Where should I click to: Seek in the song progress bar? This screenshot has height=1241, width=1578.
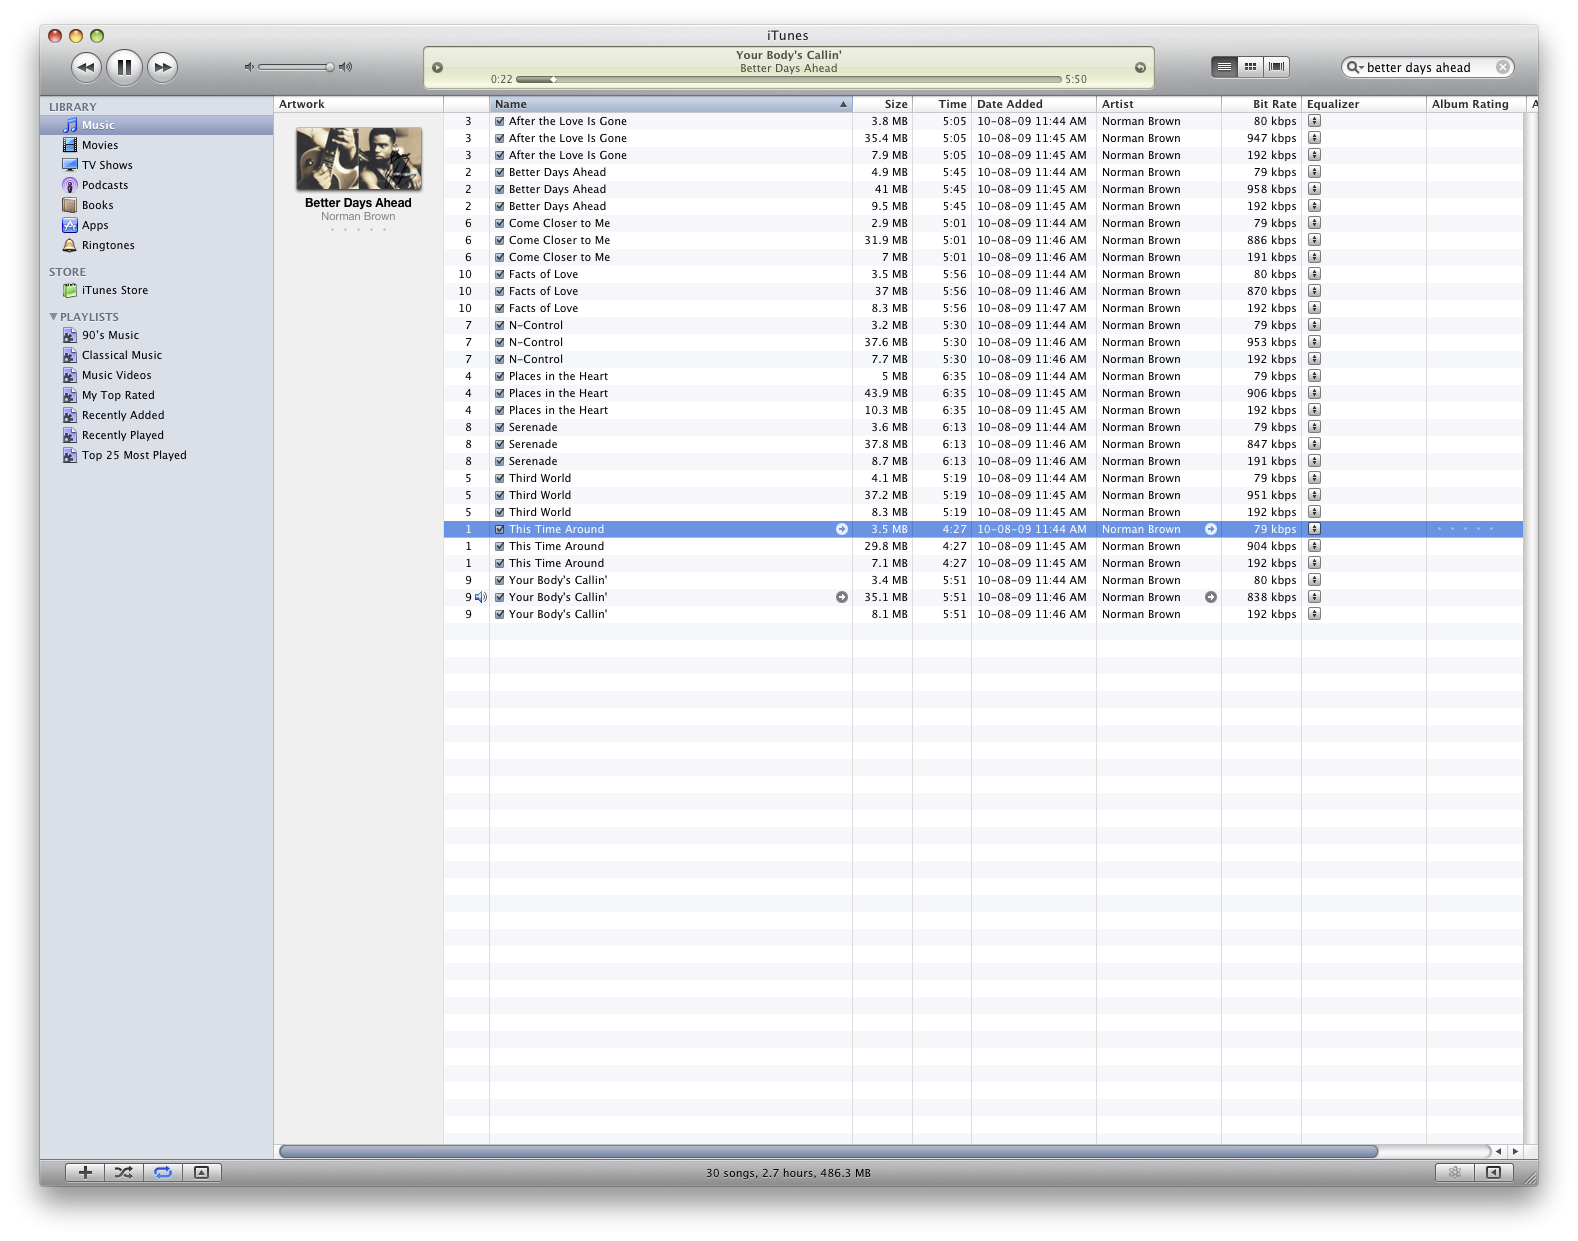coord(788,79)
